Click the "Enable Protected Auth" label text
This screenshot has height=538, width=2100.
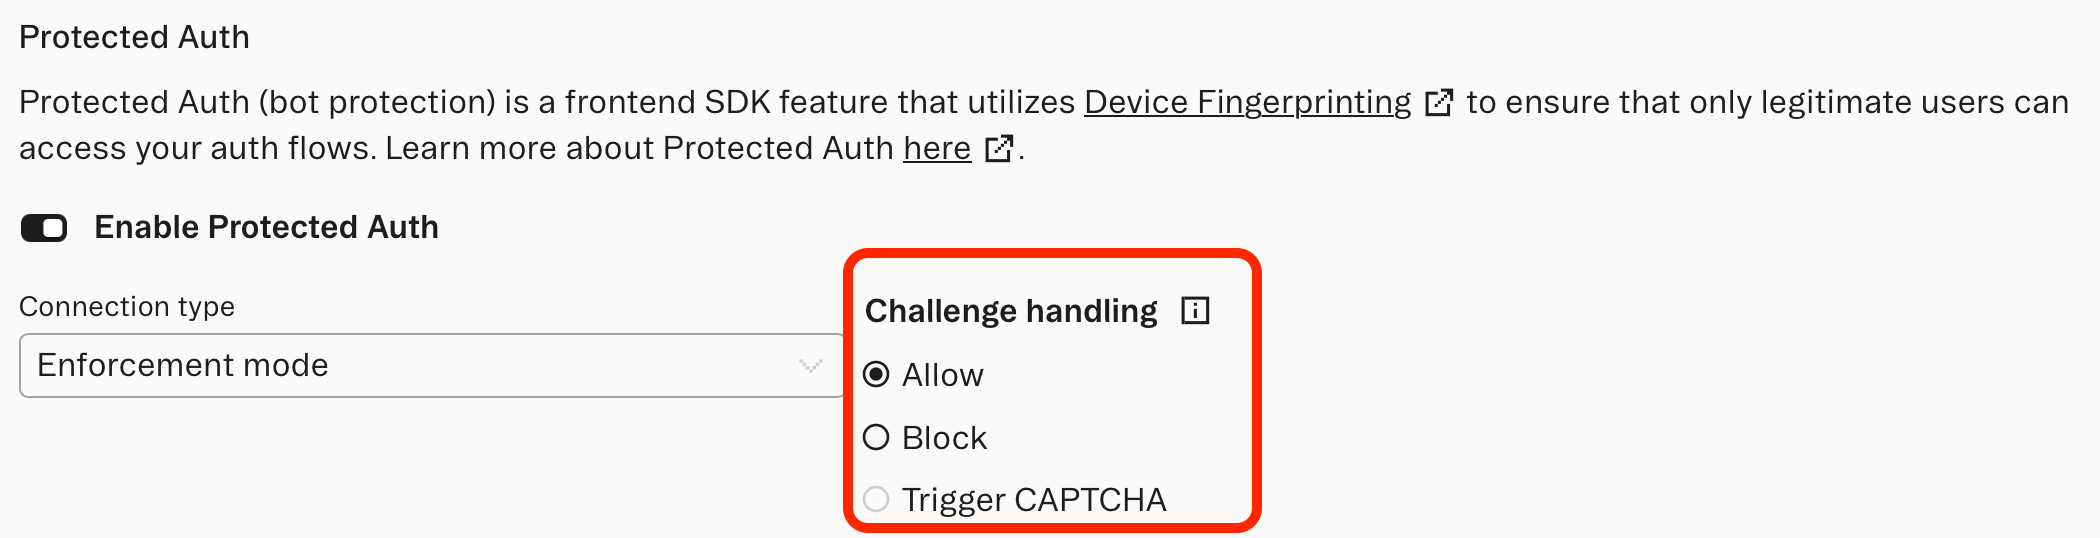[x=266, y=227]
